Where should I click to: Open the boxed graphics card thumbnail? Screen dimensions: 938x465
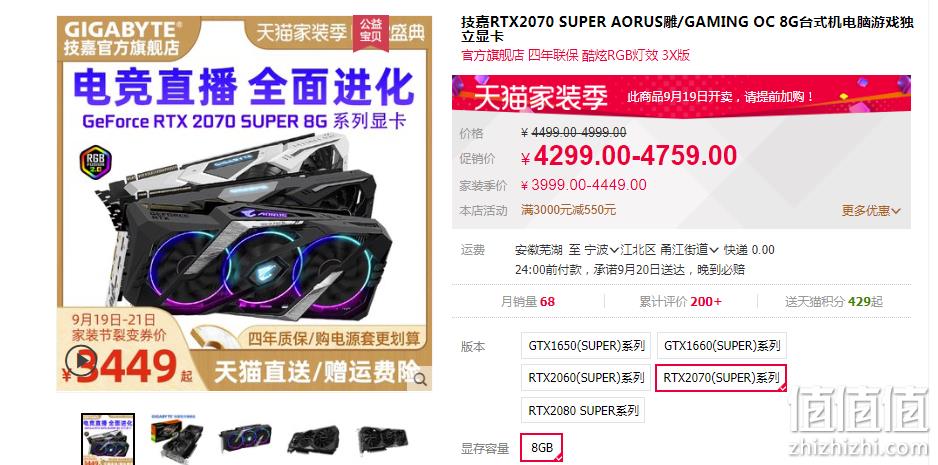point(176,439)
